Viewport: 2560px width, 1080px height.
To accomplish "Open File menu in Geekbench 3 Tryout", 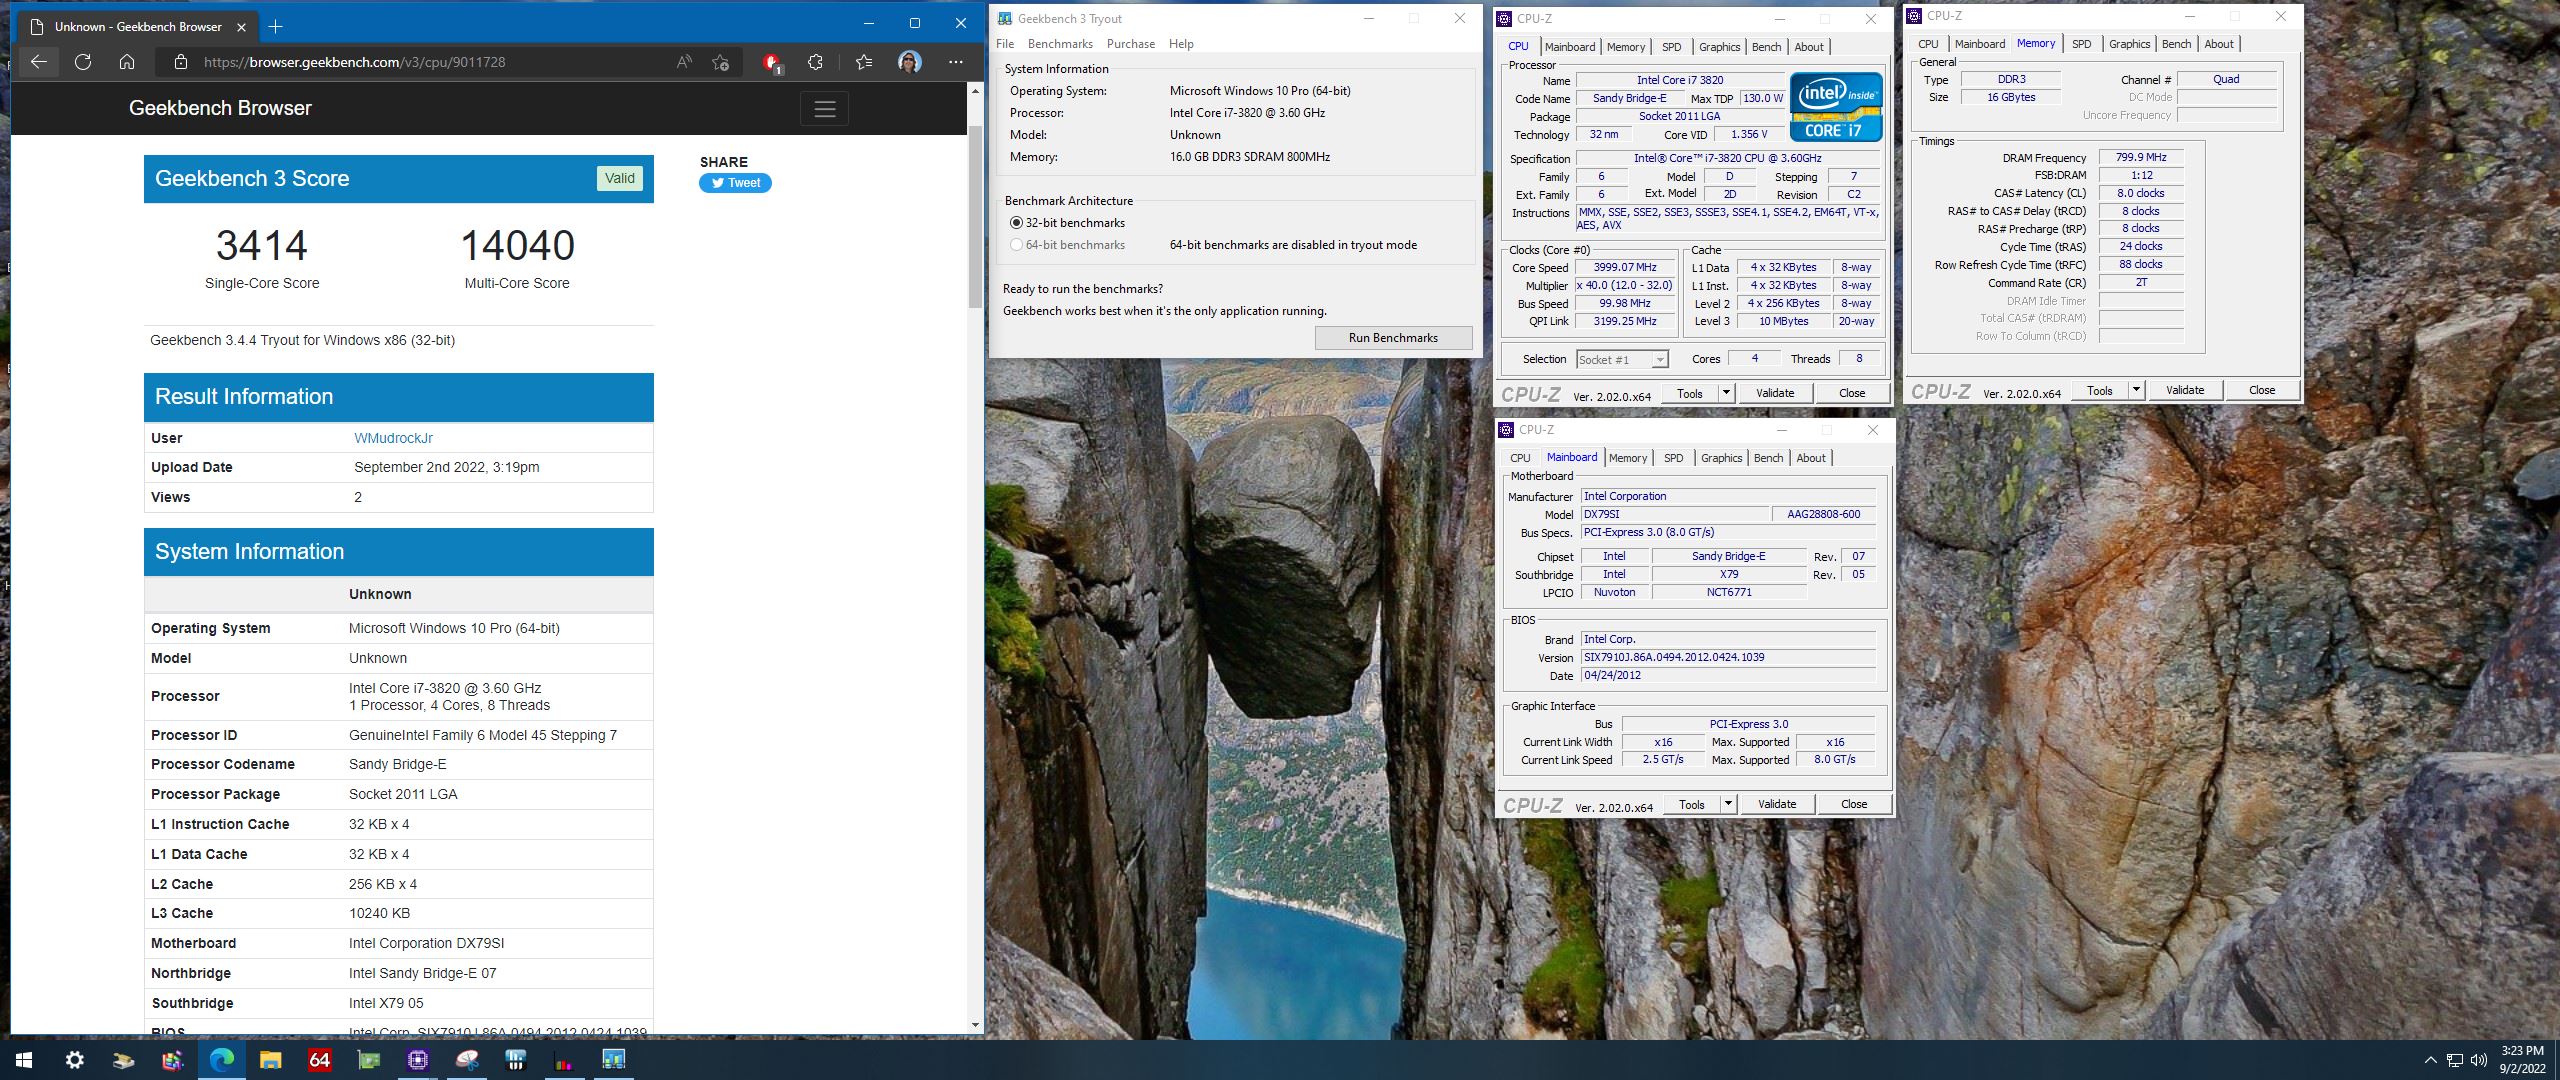I will coord(1005,44).
